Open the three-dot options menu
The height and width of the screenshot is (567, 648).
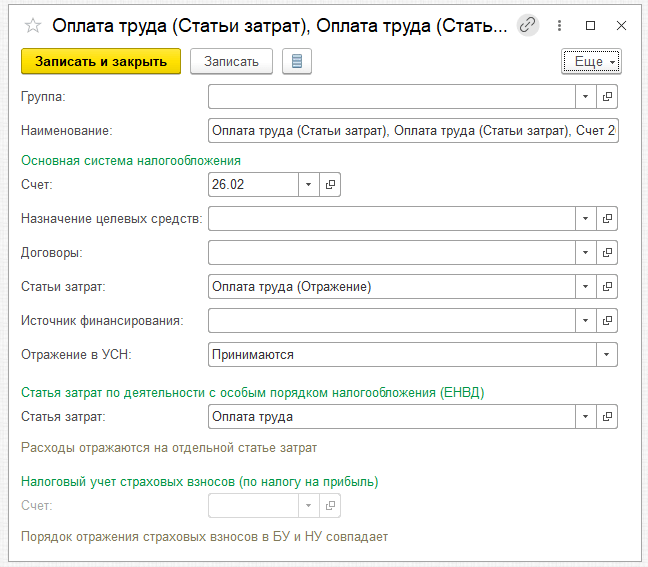pos(559,26)
